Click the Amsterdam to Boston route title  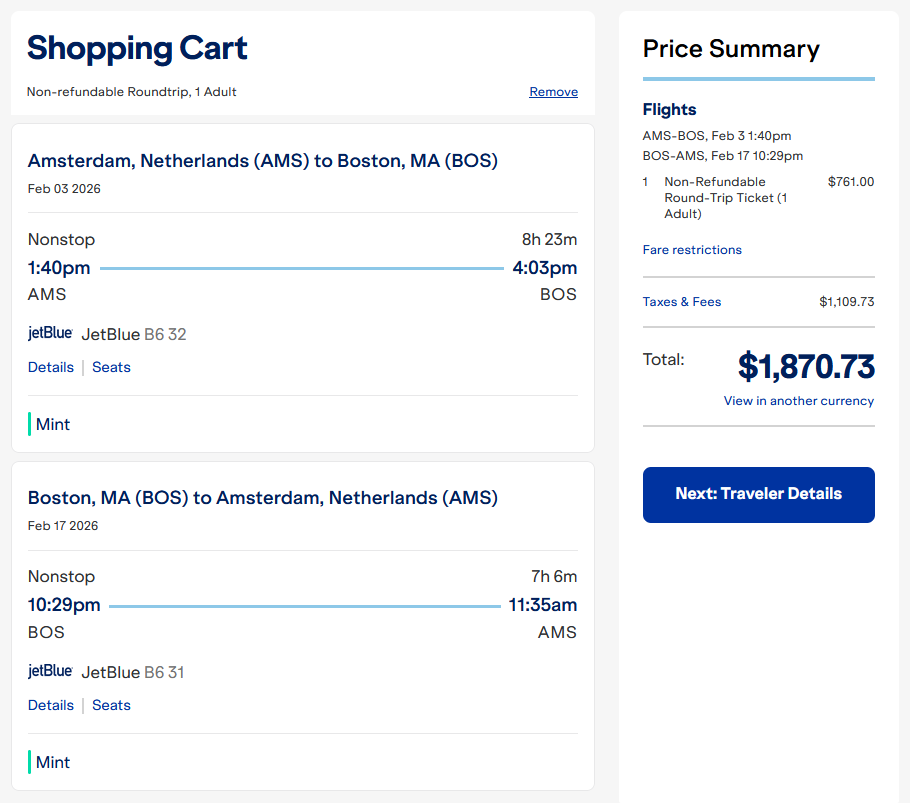(262, 161)
